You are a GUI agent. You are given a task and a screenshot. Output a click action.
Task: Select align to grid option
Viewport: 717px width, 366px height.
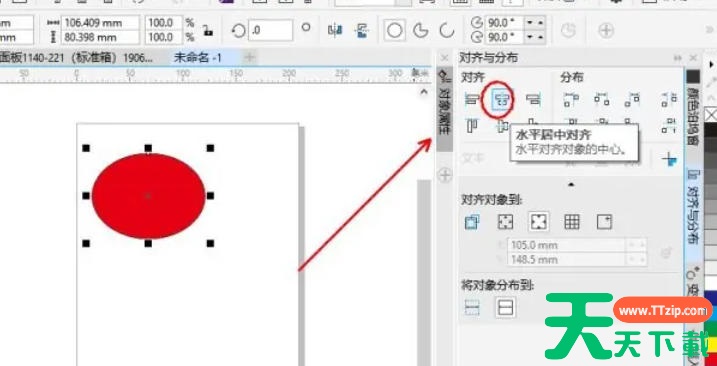(572, 222)
